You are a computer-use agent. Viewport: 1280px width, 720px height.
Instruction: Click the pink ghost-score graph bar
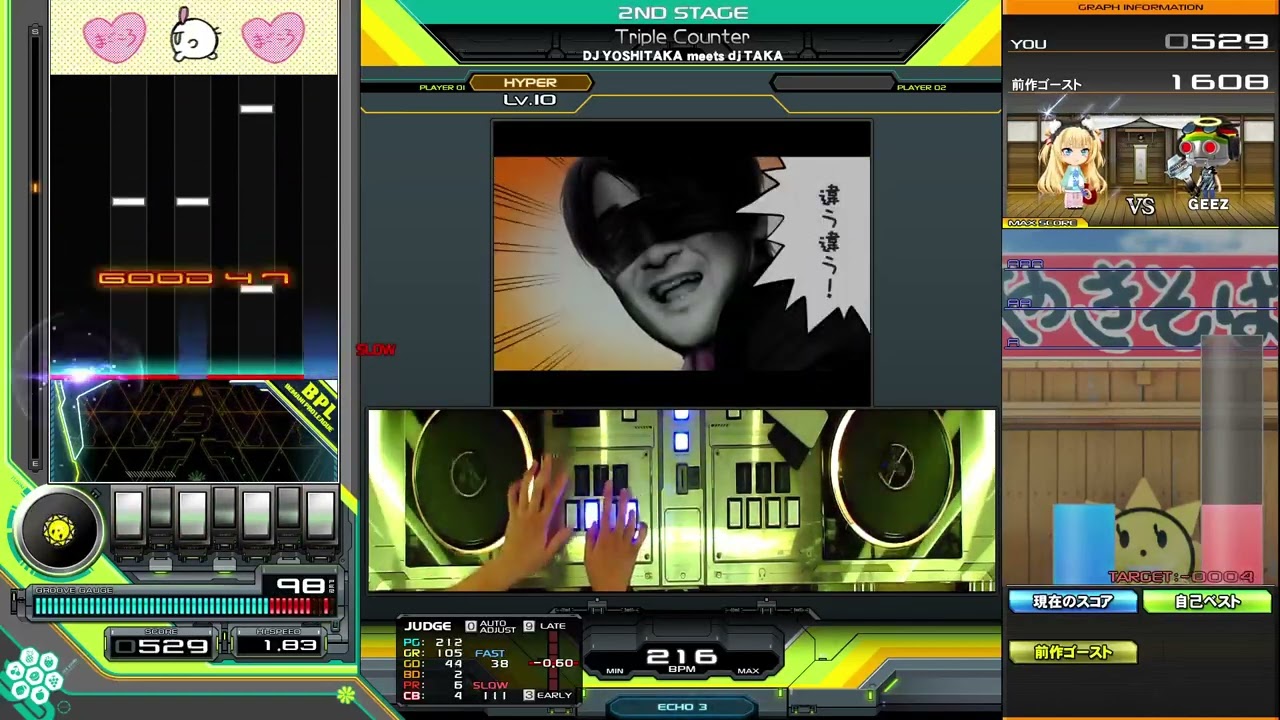pos(1231,543)
